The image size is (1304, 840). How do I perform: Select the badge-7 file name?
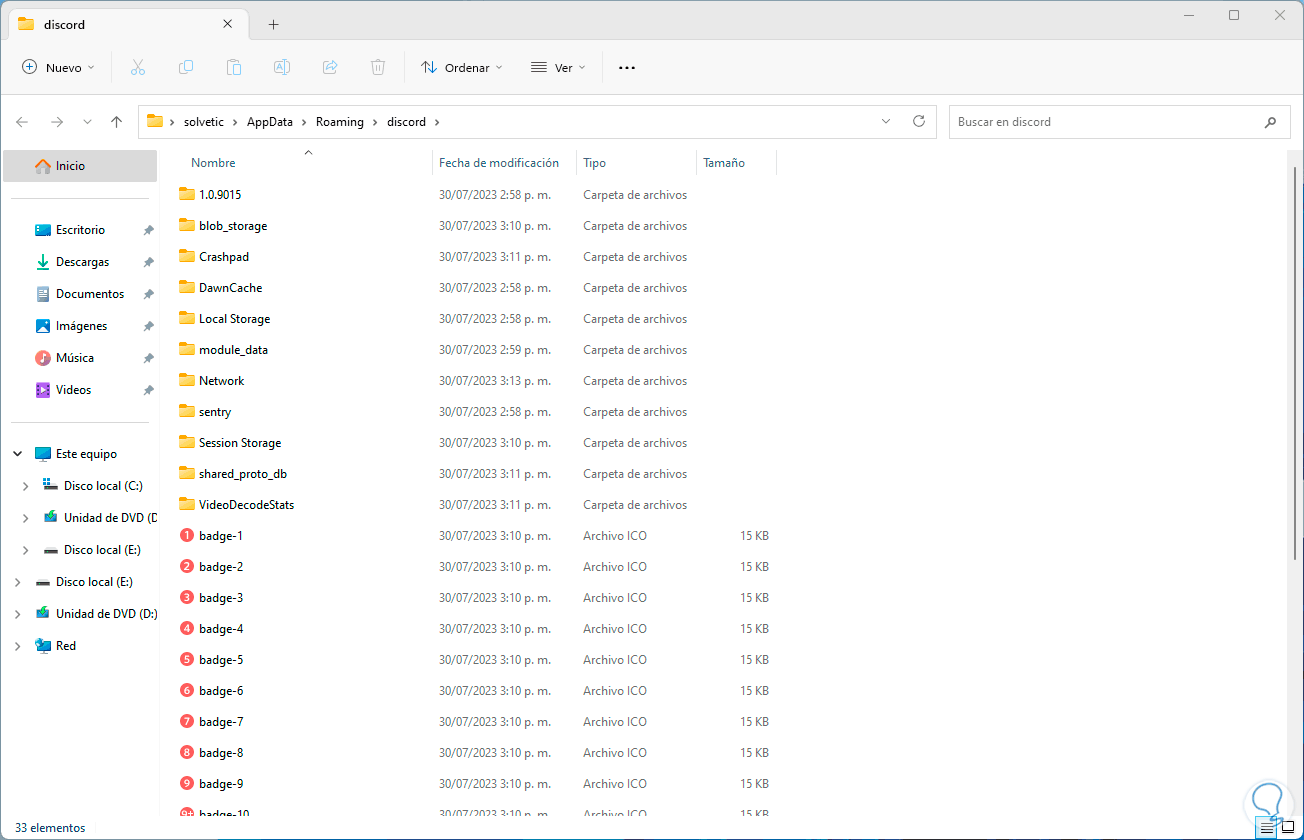pyautogui.click(x=221, y=722)
